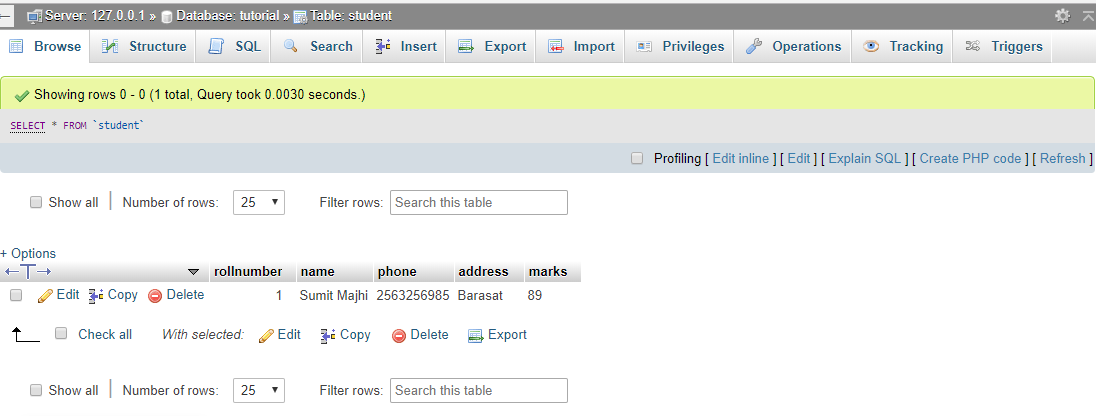
Task: Focus the lower Filter rows search field
Action: [479, 390]
